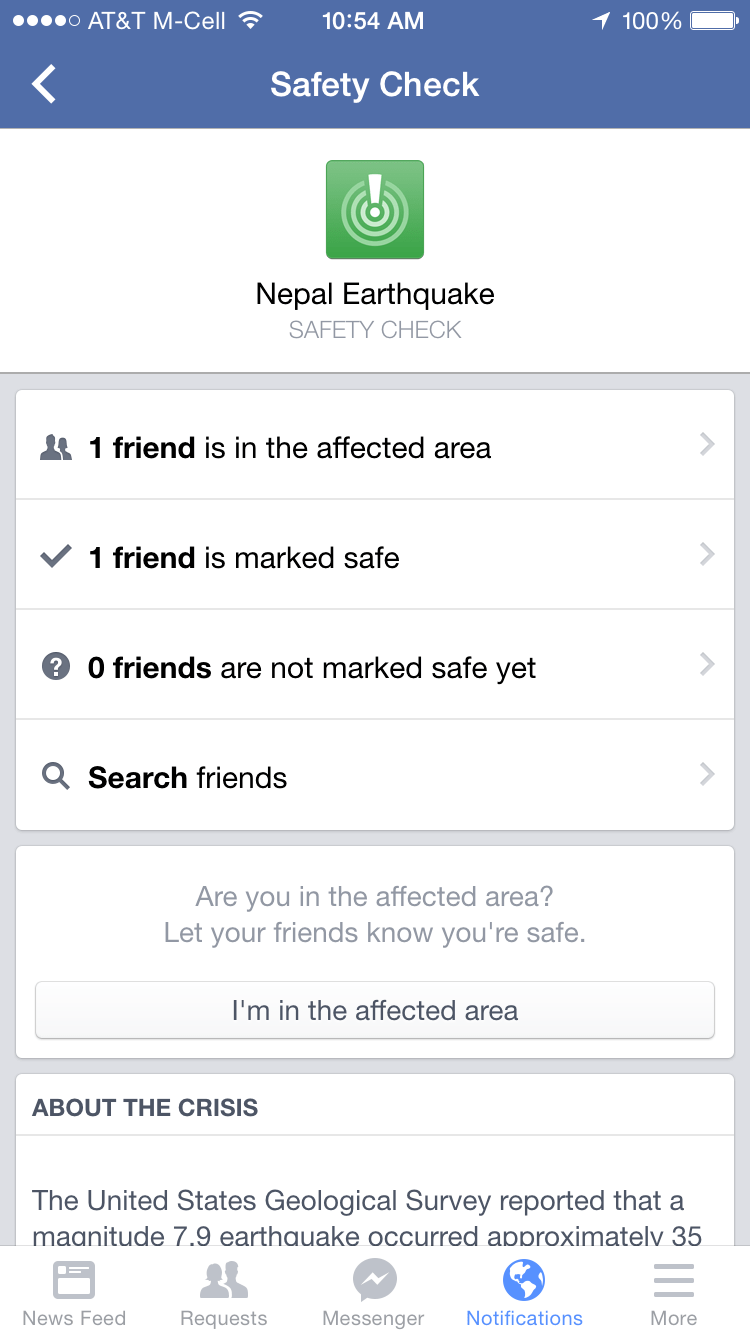Tap the magnifying glass search icon
The height and width of the screenshot is (1334, 750).
coord(56,777)
